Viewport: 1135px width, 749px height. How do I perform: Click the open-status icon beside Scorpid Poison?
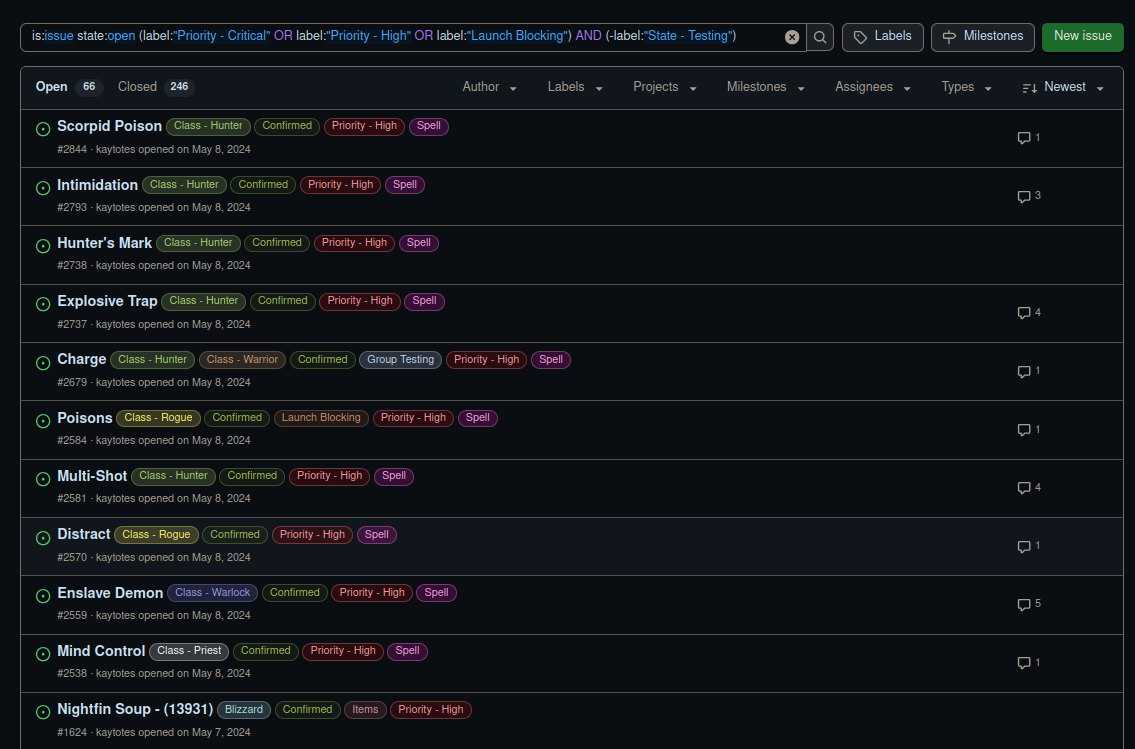[x=43, y=129]
